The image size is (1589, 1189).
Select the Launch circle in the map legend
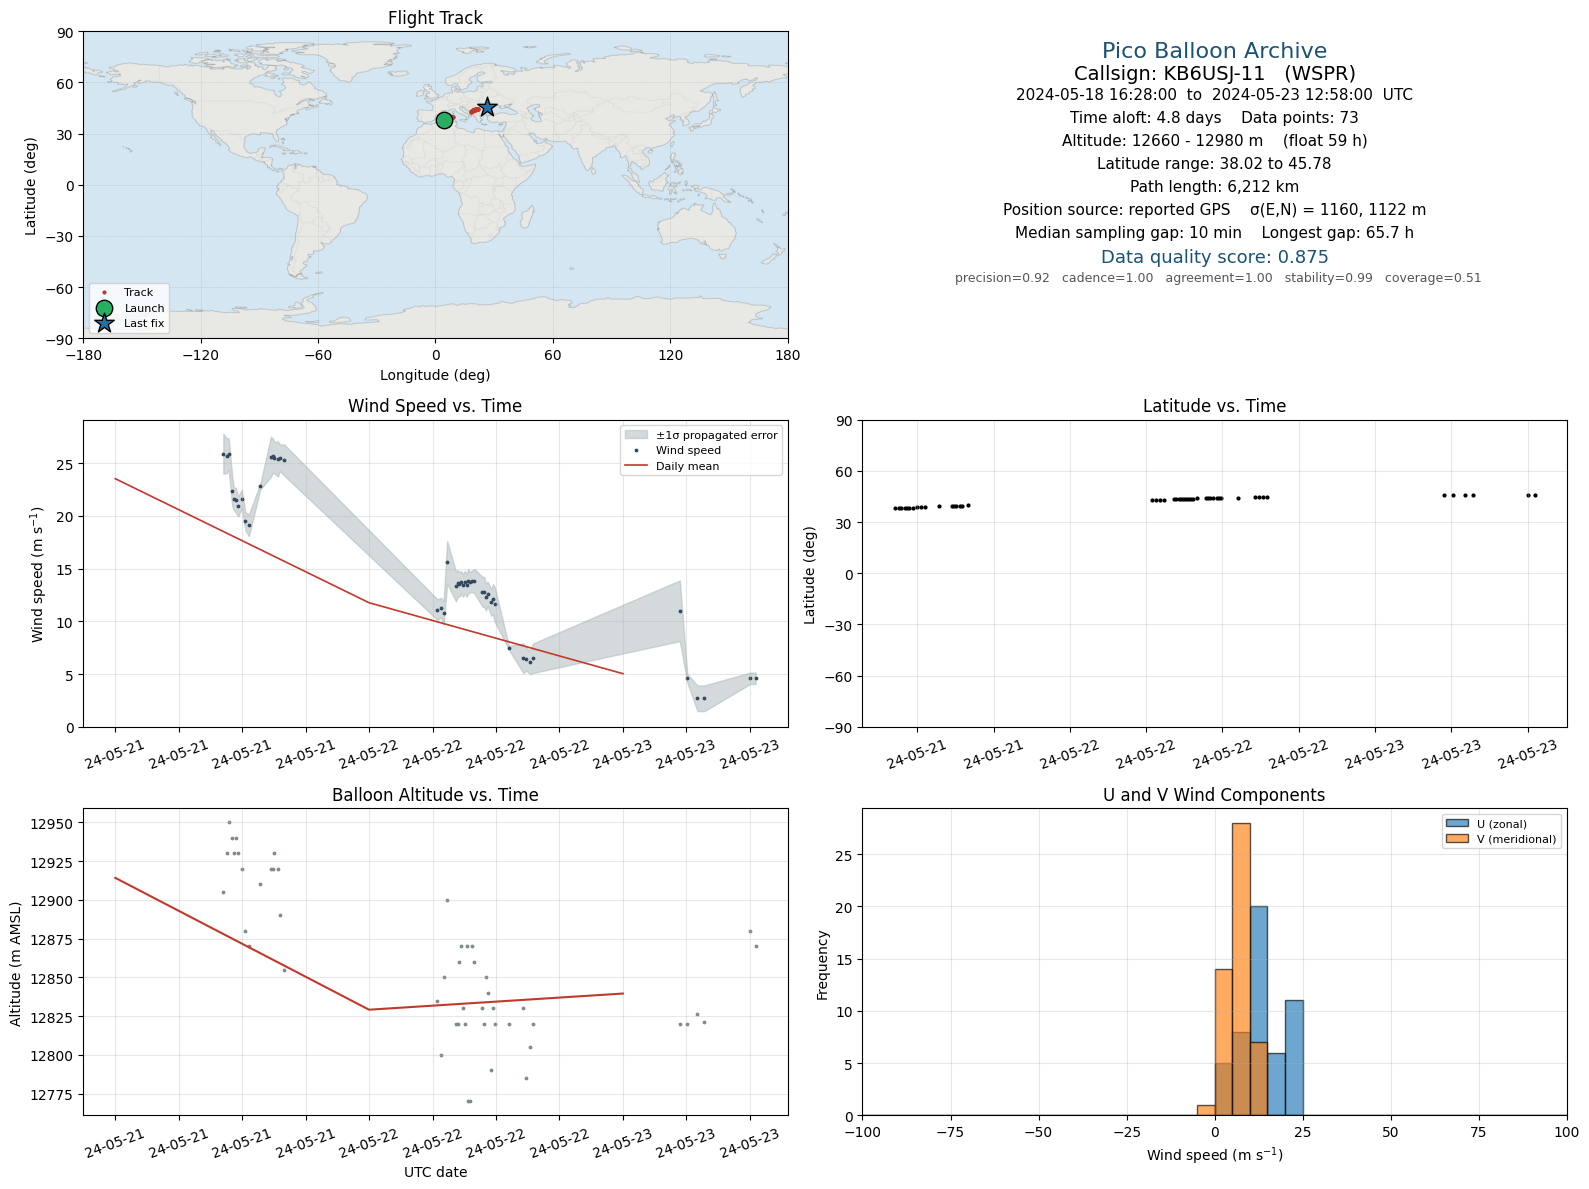pyautogui.click(x=104, y=308)
